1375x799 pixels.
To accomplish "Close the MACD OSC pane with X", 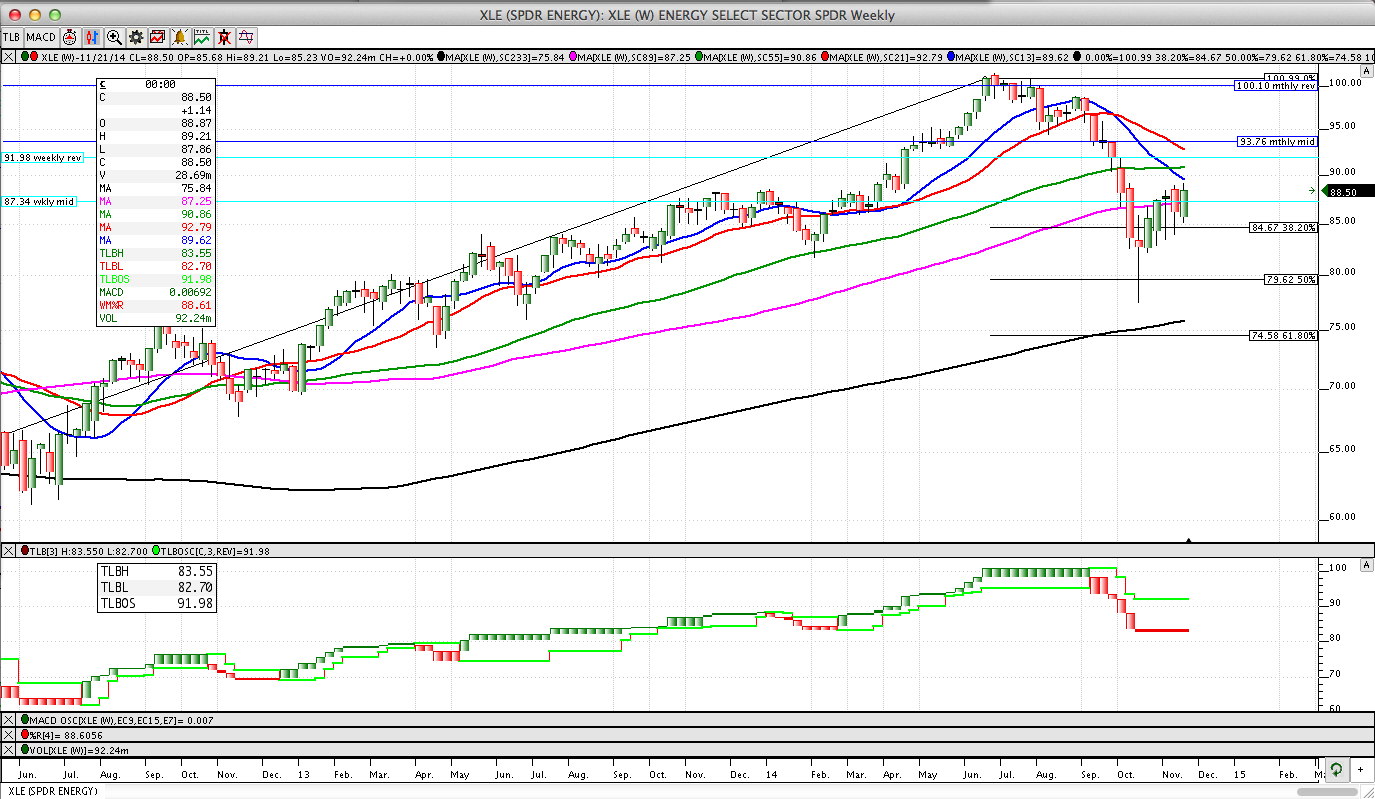I will [x=9, y=720].
